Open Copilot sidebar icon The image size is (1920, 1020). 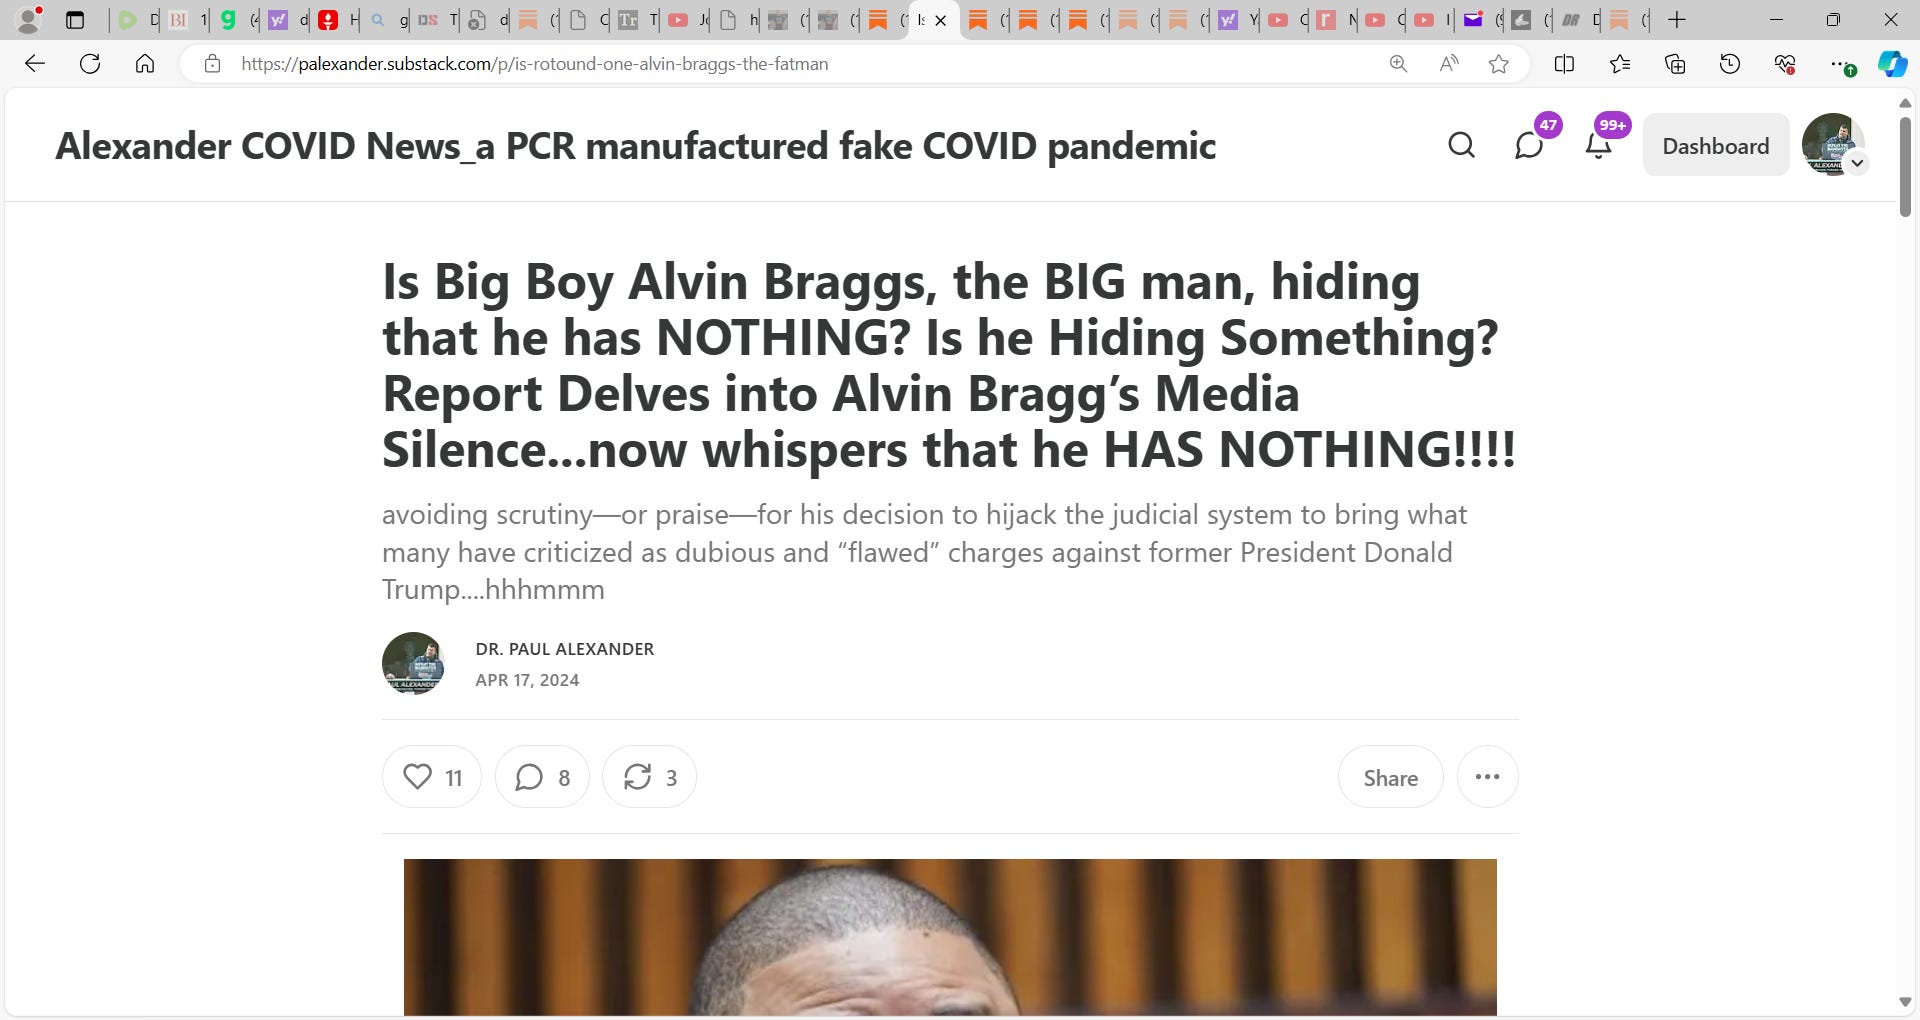click(x=1892, y=64)
